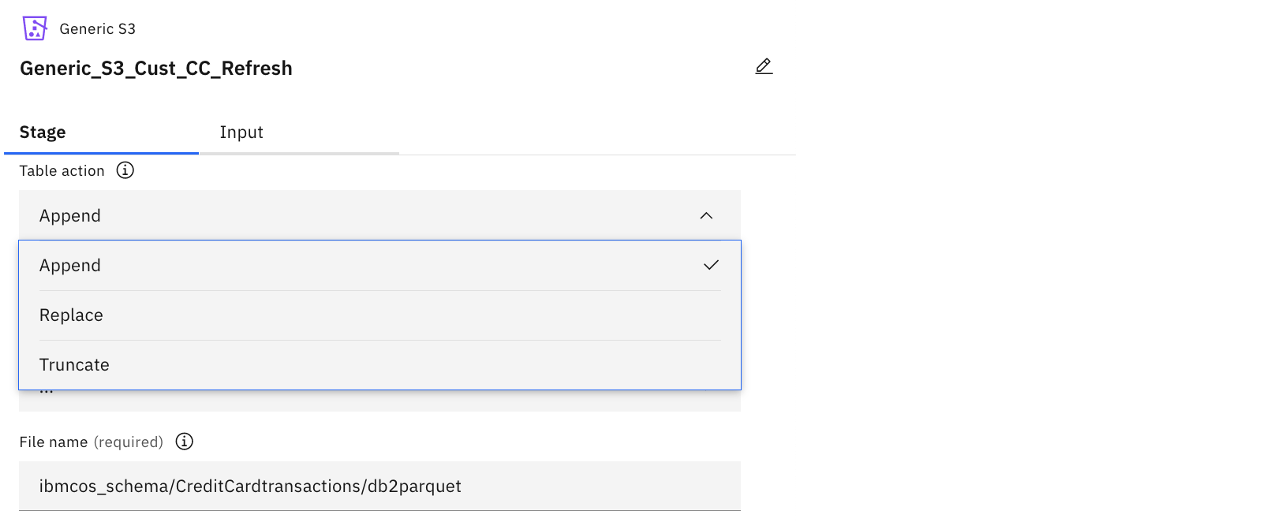
Task: Click the File name label text
Action: pyautogui.click(x=54, y=442)
